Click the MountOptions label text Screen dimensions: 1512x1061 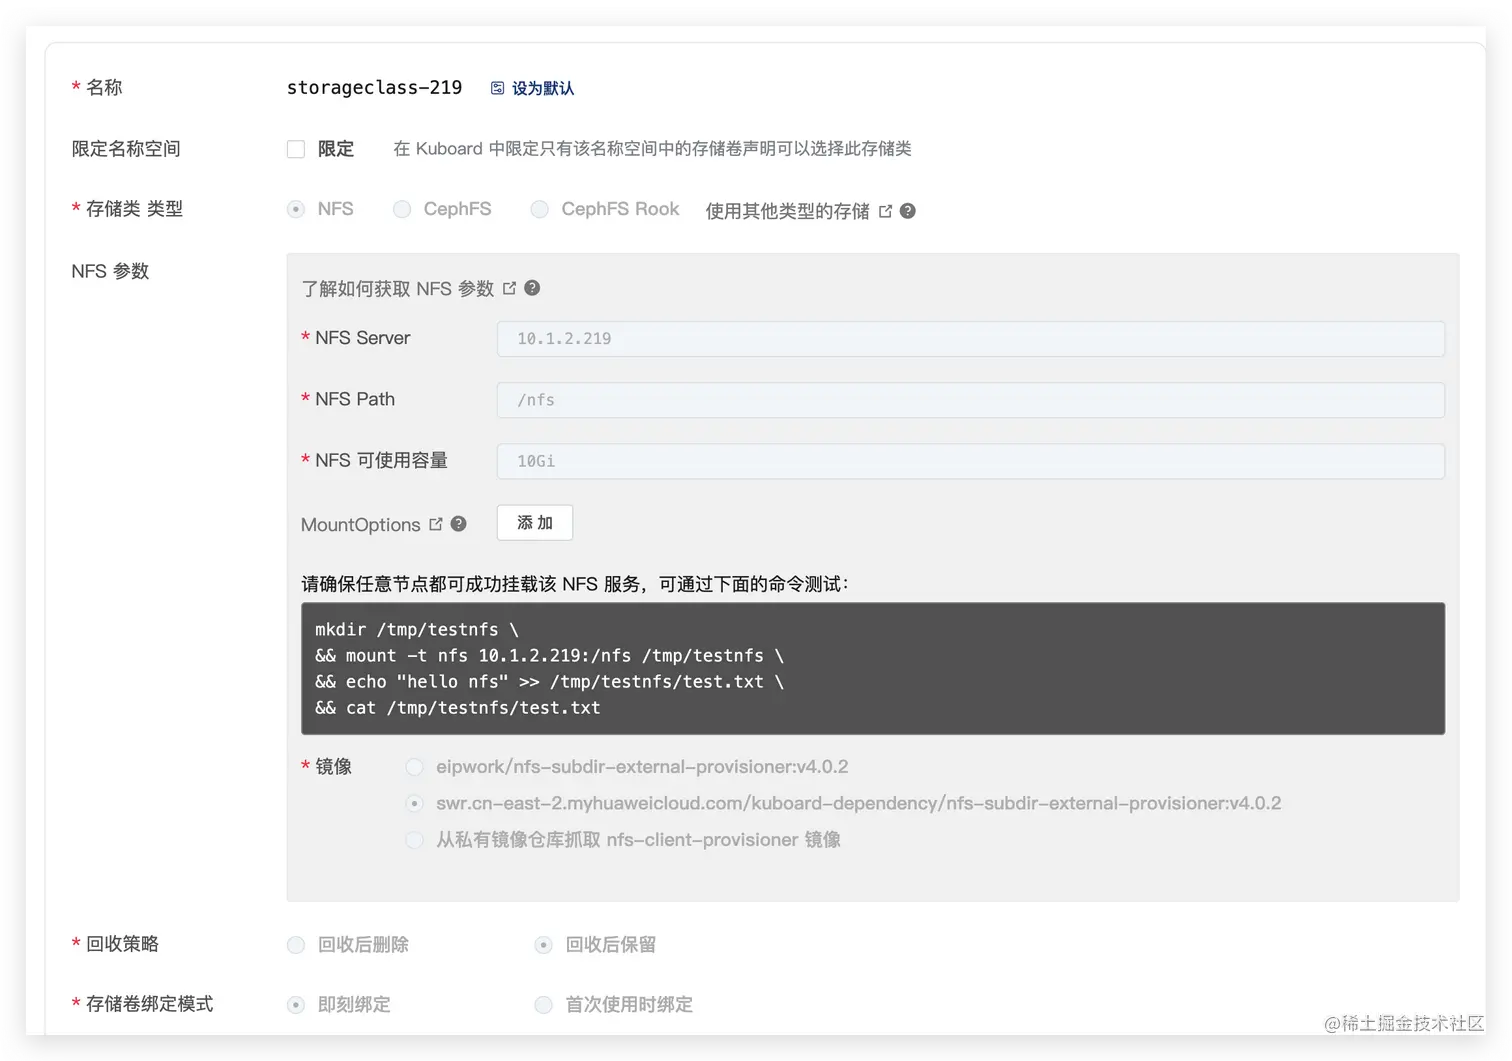tap(361, 525)
